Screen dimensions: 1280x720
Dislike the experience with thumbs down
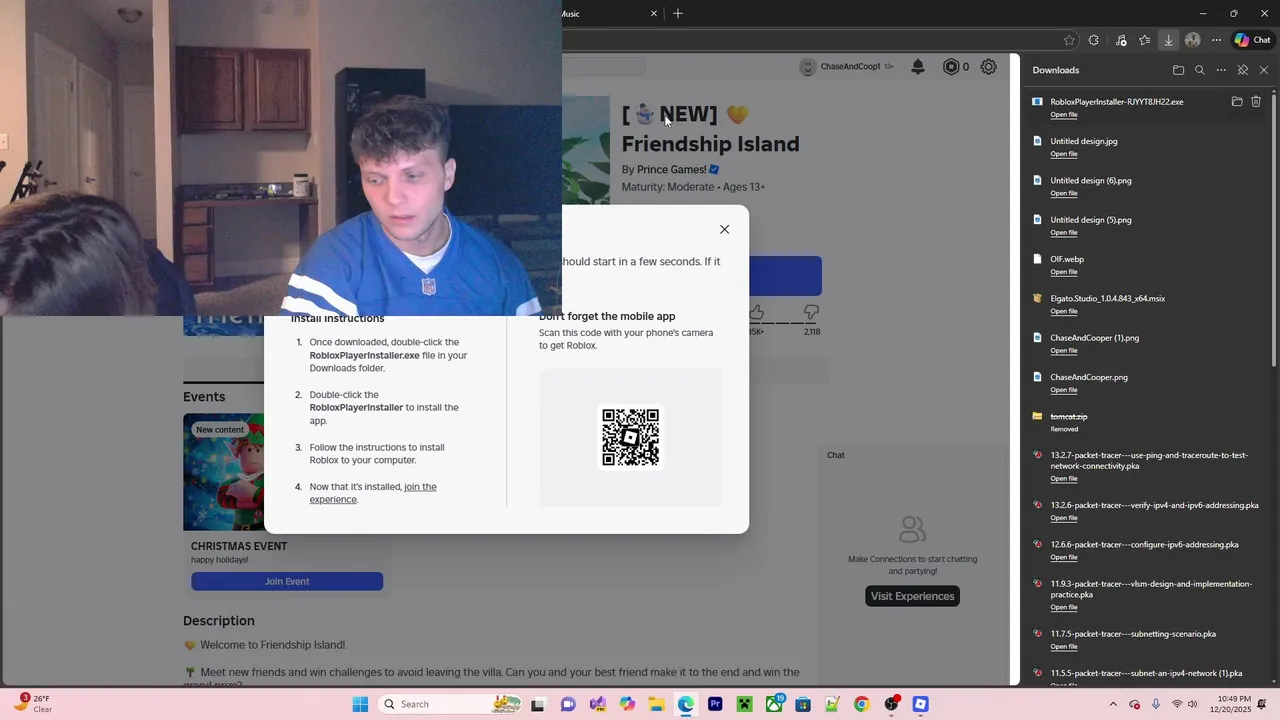pos(811,313)
